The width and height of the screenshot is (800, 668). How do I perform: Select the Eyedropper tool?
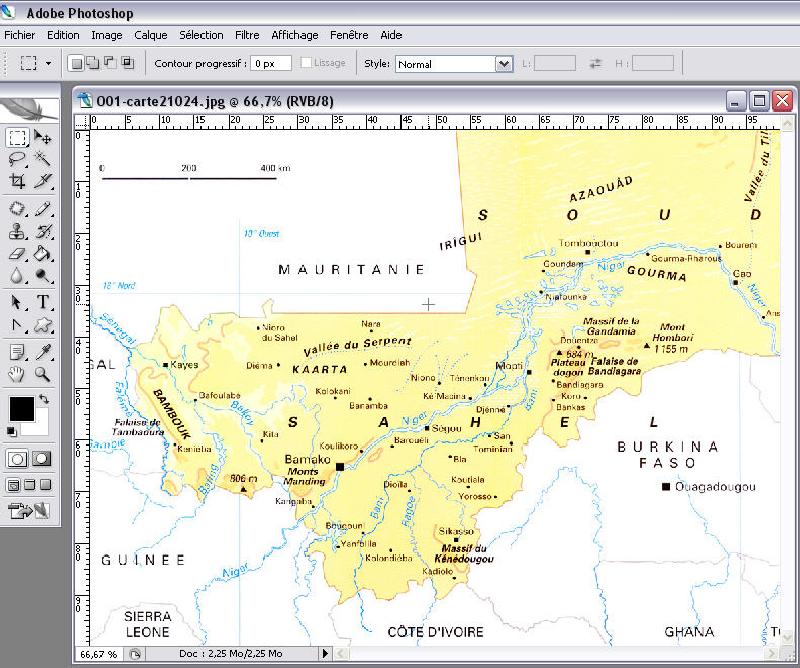tap(43, 352)
